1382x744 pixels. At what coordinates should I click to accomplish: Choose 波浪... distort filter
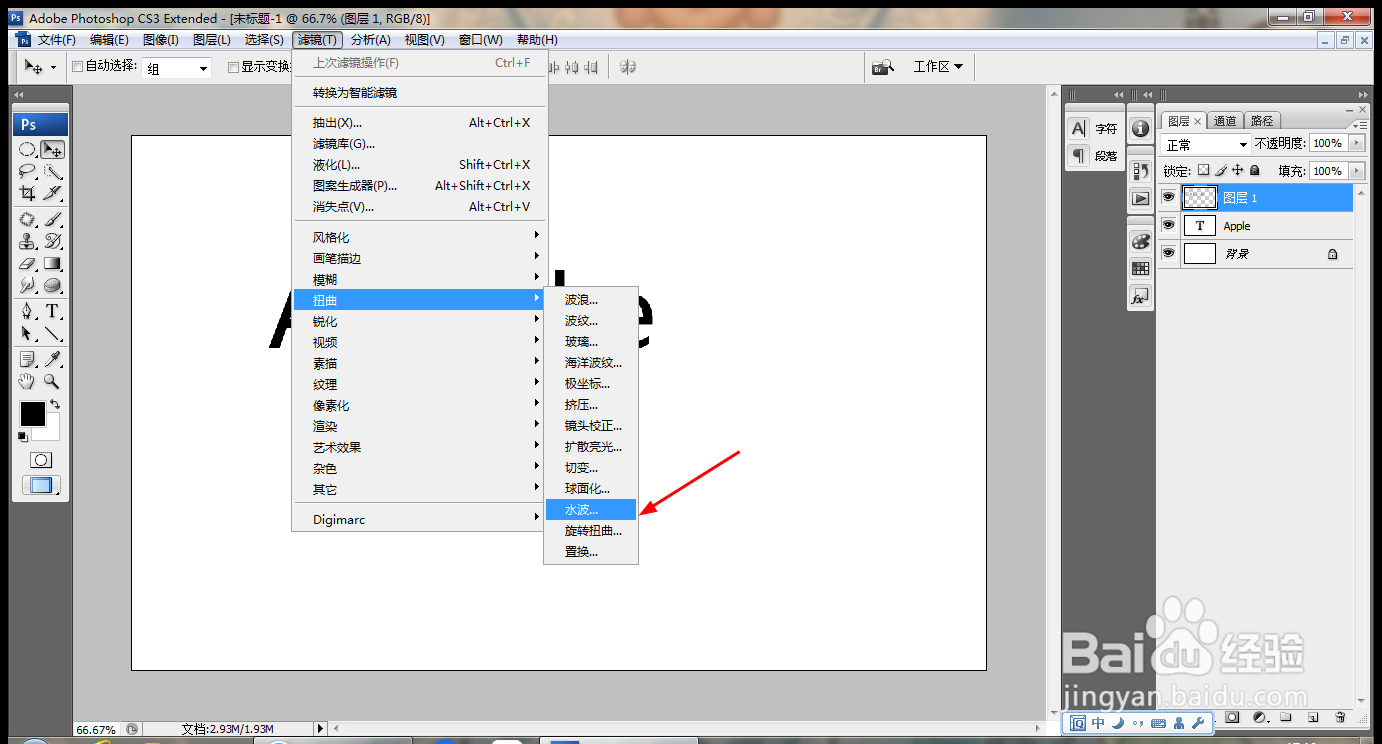coord(591,300)
